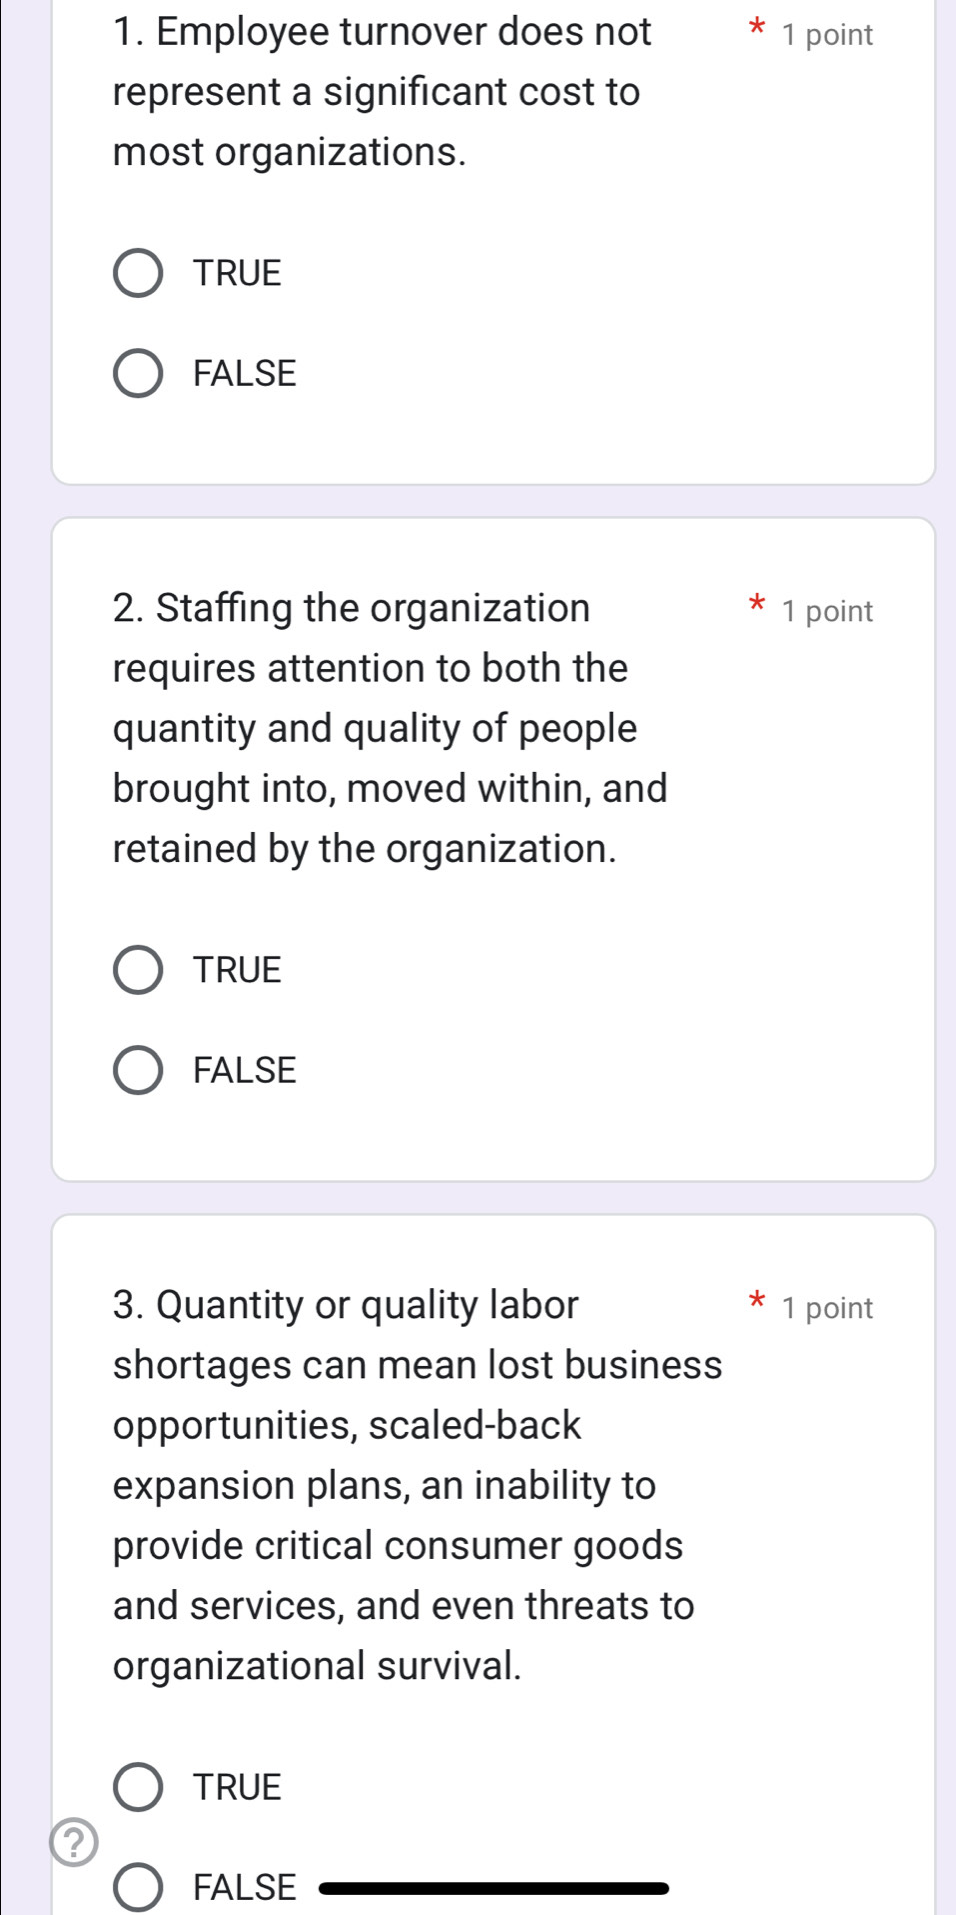This screenshot has width=956, height=1915.
Task: Tap the question mark help icon
Action: tap(74, 1842)
